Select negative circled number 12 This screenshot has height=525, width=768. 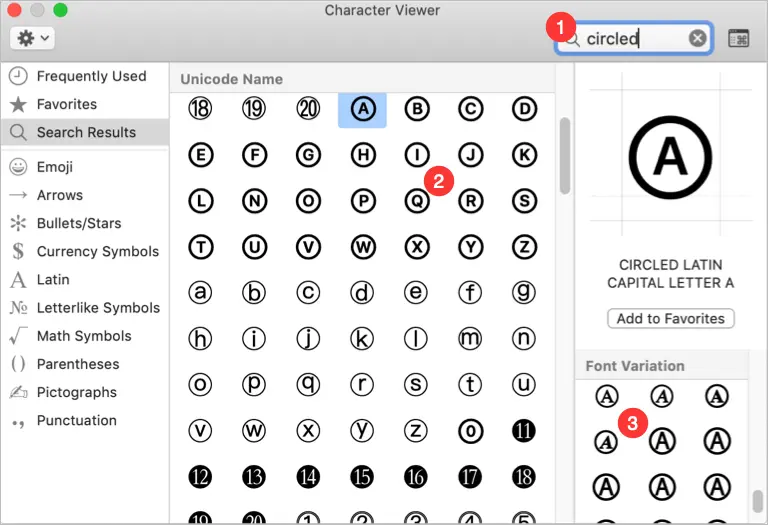(x=200, y=477)
